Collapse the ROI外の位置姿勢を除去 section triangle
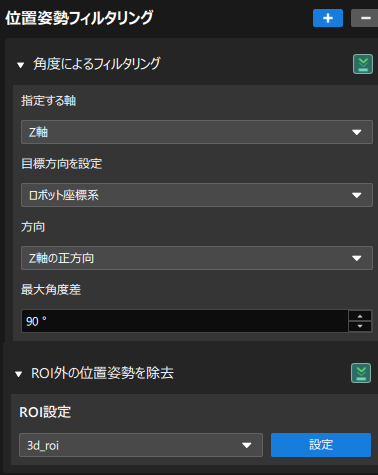This screenshot has height=475, width=378. (x=19, y=374)
